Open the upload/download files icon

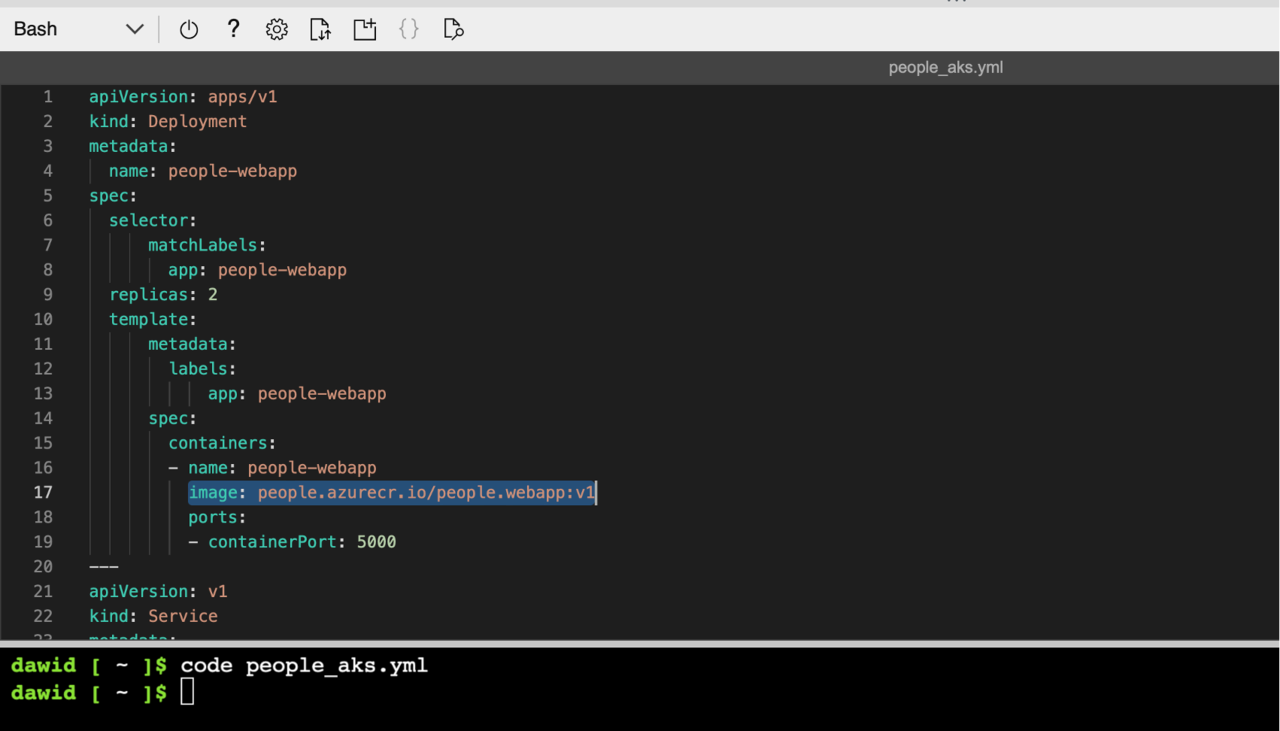[x=320, y=29]
